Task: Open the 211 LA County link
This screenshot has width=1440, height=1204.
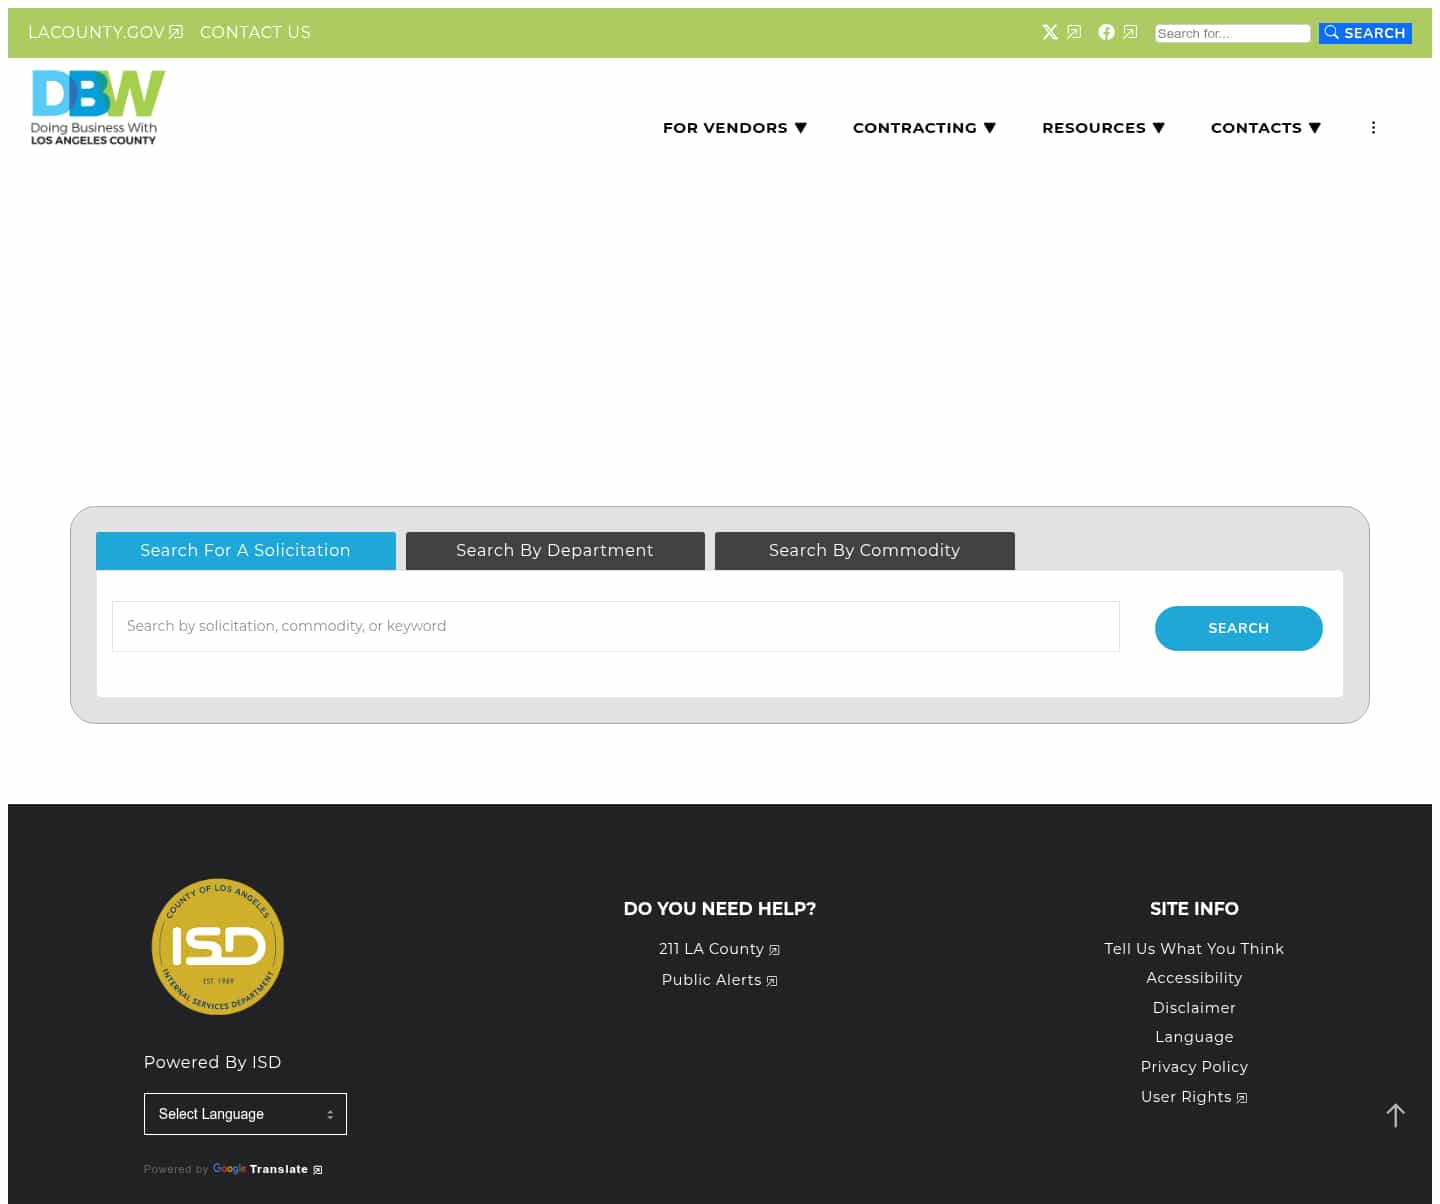Action: point(719,949)
